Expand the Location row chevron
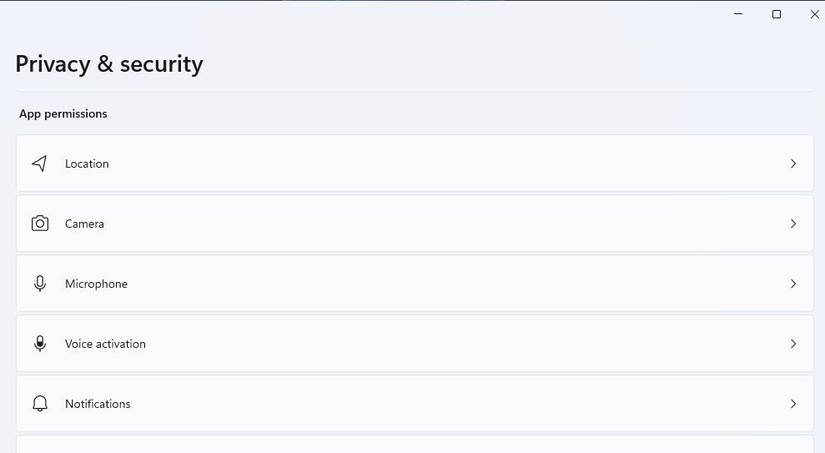This screenshot has height=453, width=825. tap(793, 164)
